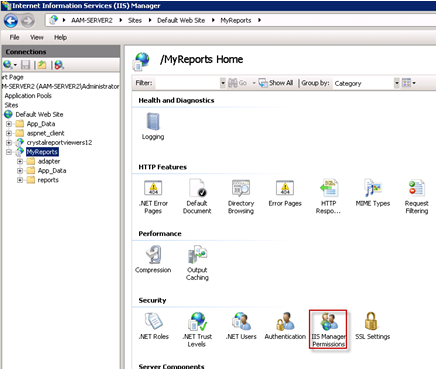The width and height of the screenshot is (436, 369).
Task: Expand App_Data folder under MyReports
Action: 20,171
